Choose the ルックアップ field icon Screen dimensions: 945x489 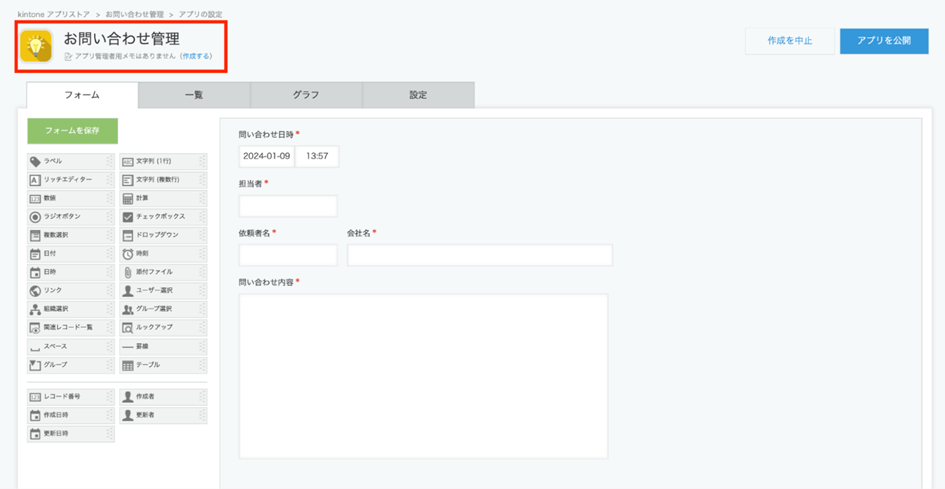pyautogui.click(x=128, y=327)
